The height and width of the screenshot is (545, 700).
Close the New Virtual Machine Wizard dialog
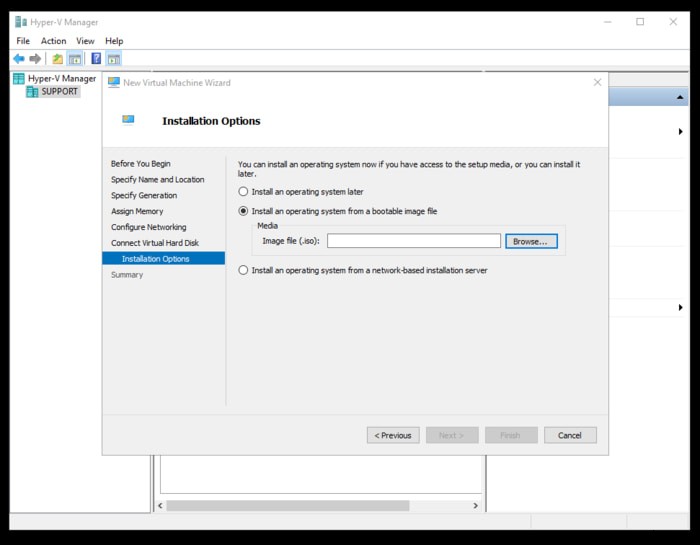[597, 82]
